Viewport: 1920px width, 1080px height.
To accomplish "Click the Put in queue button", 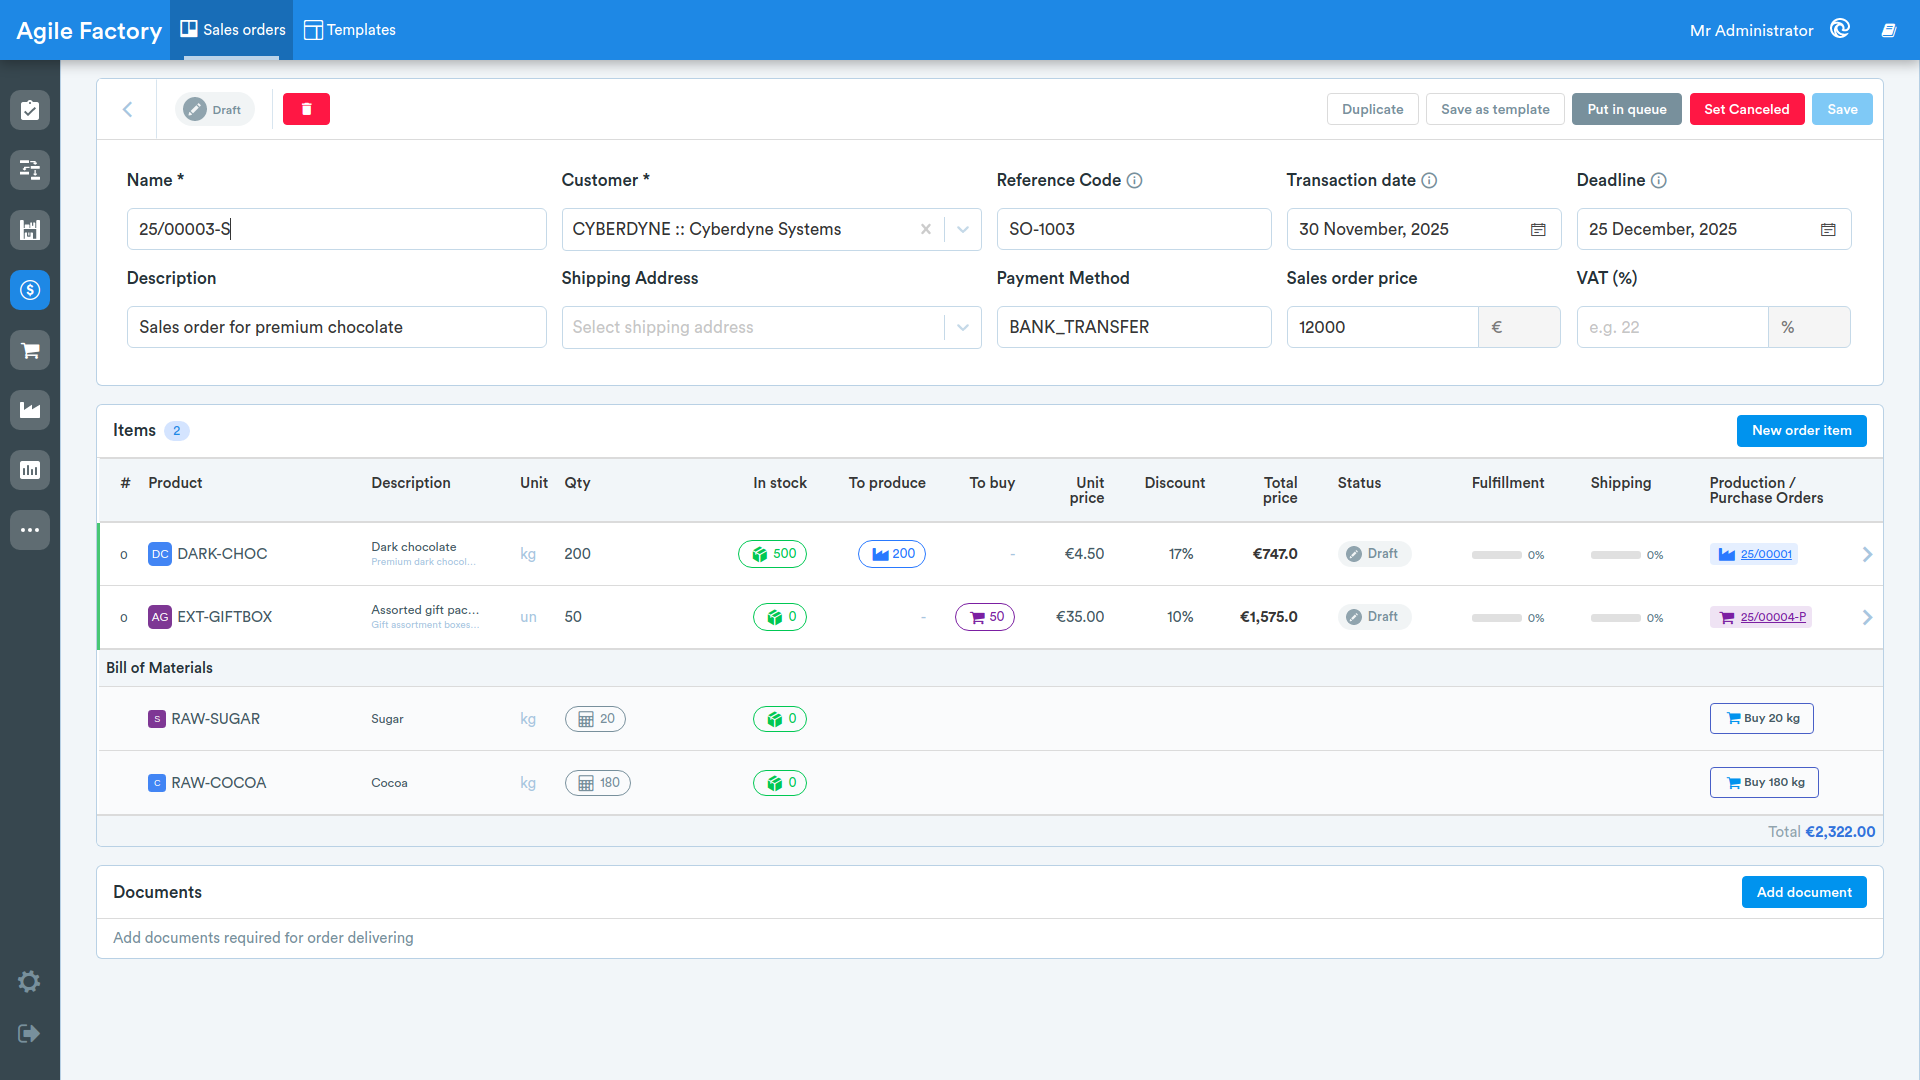I will pyautogui.click(x=1627, y=109).
